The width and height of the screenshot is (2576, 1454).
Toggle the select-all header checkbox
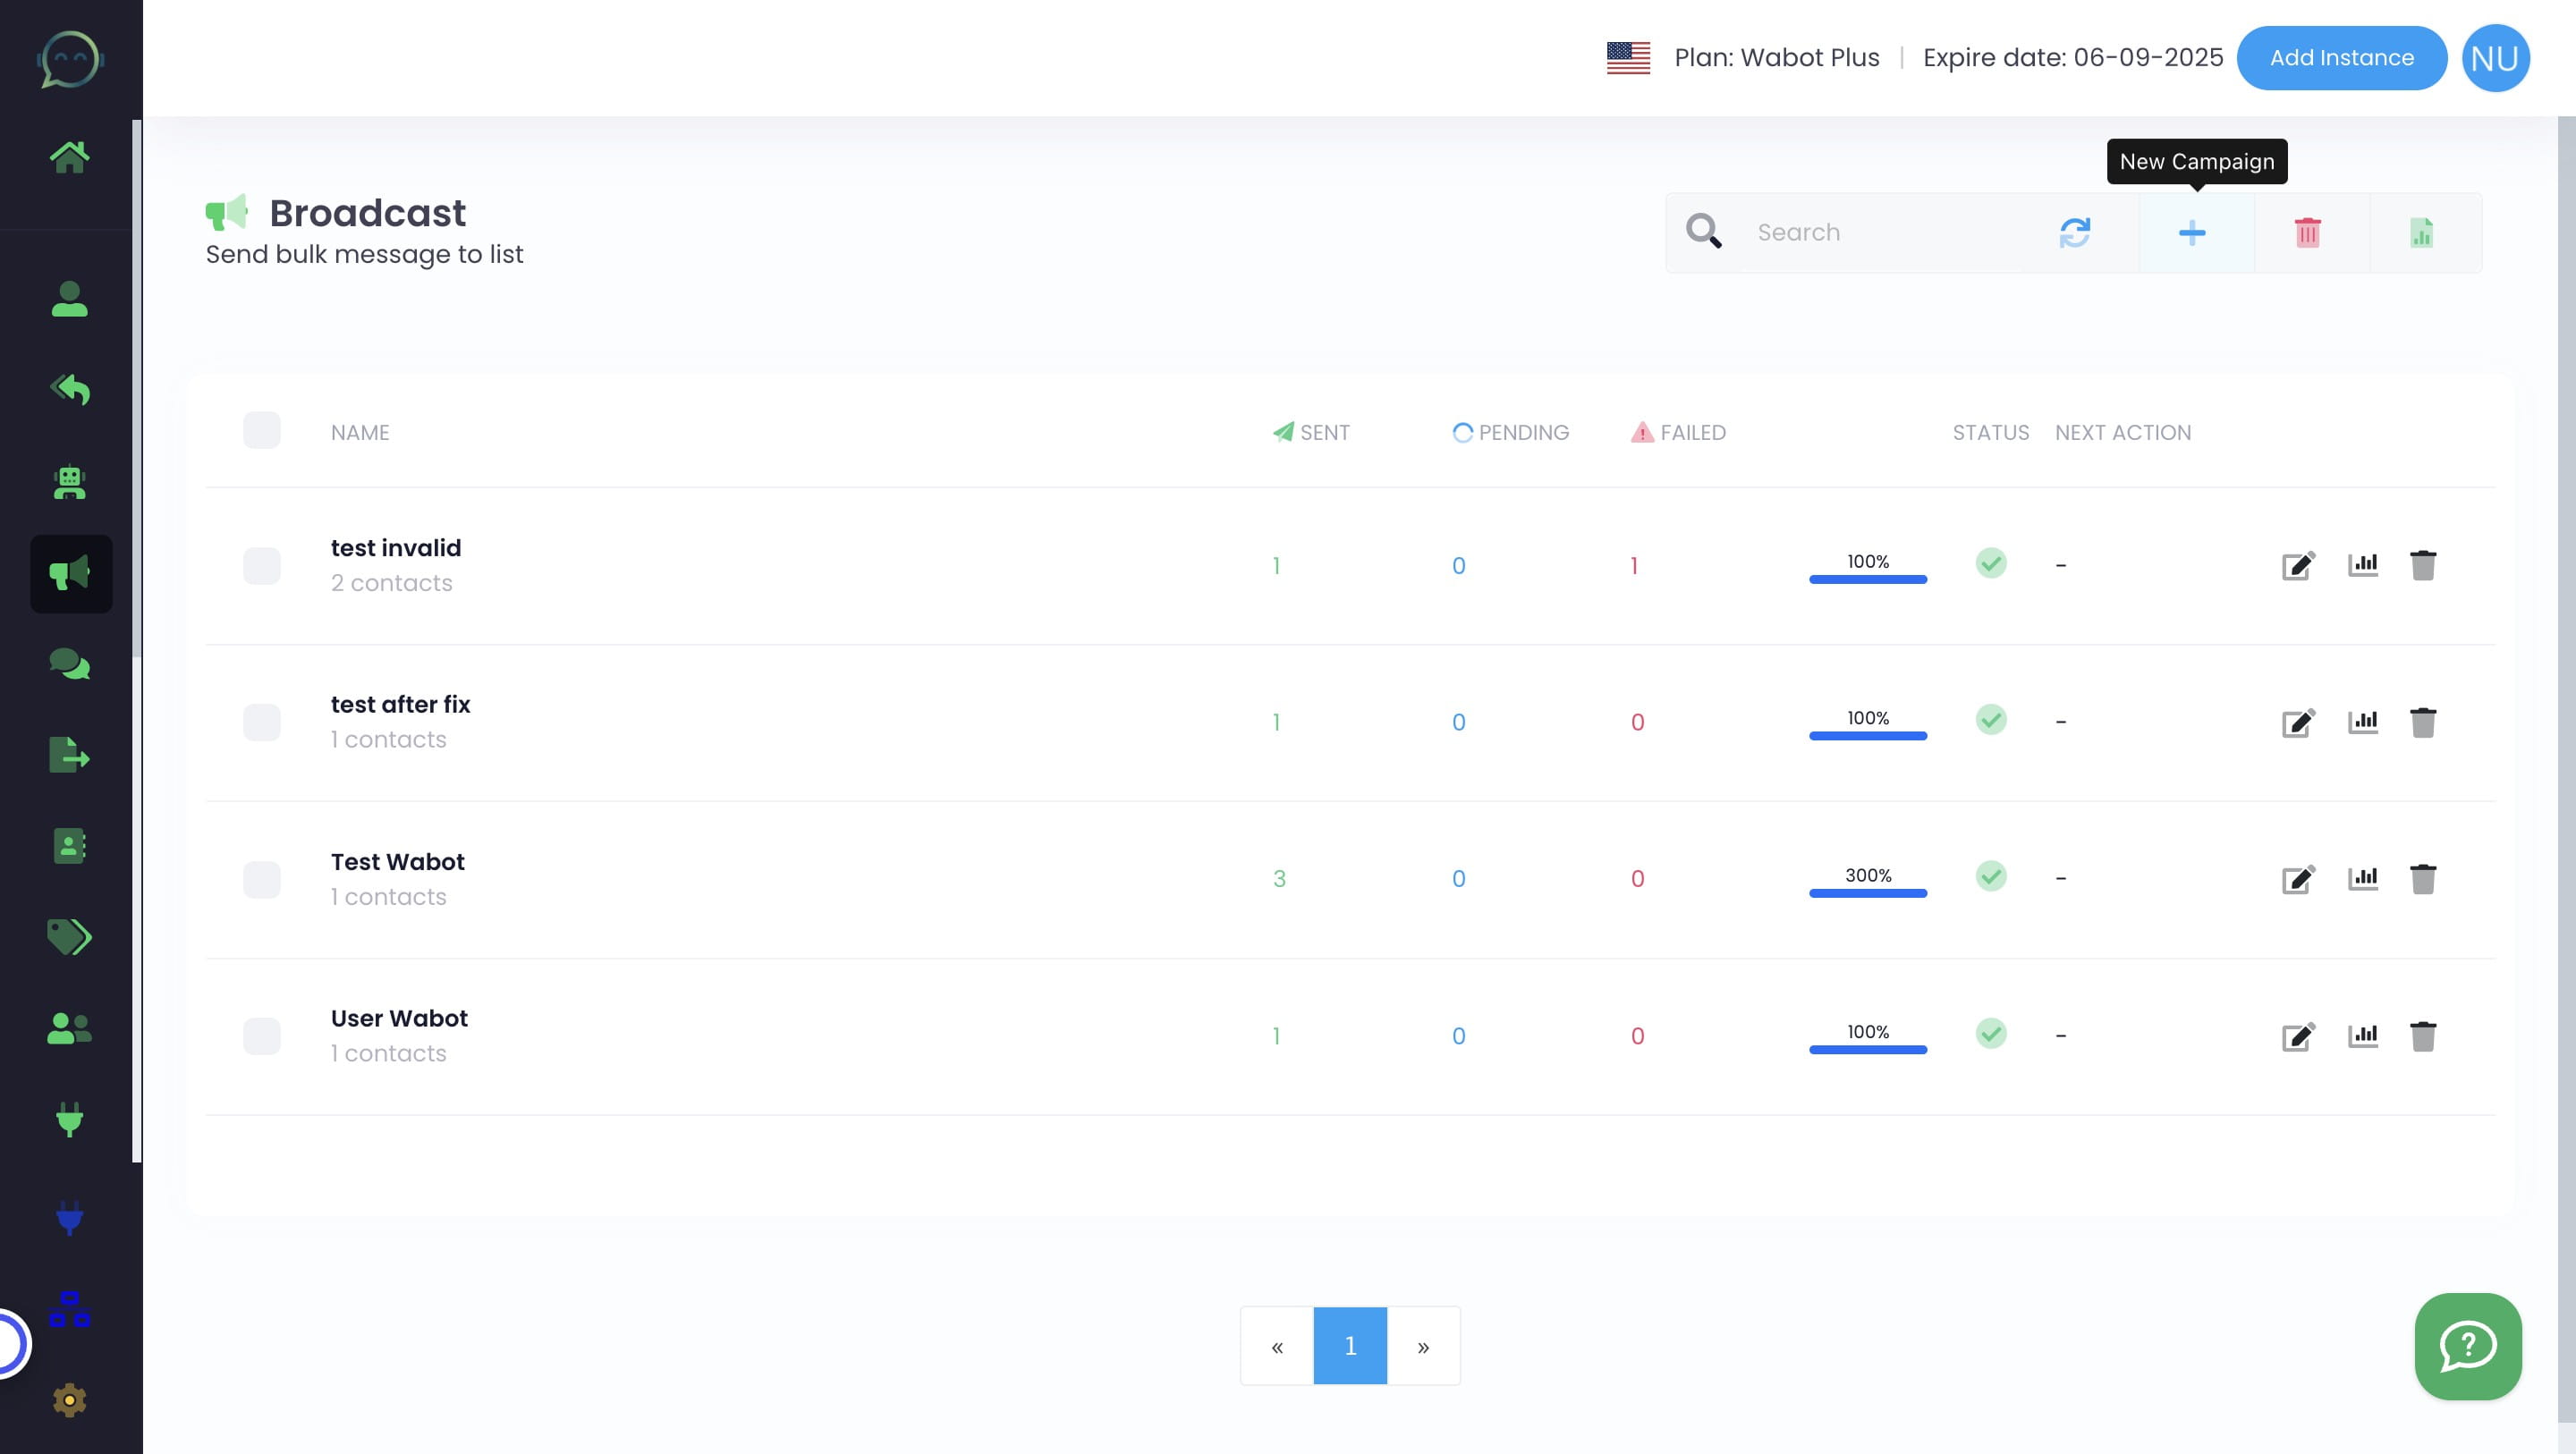pyautogui.click(x=262, y=430)
